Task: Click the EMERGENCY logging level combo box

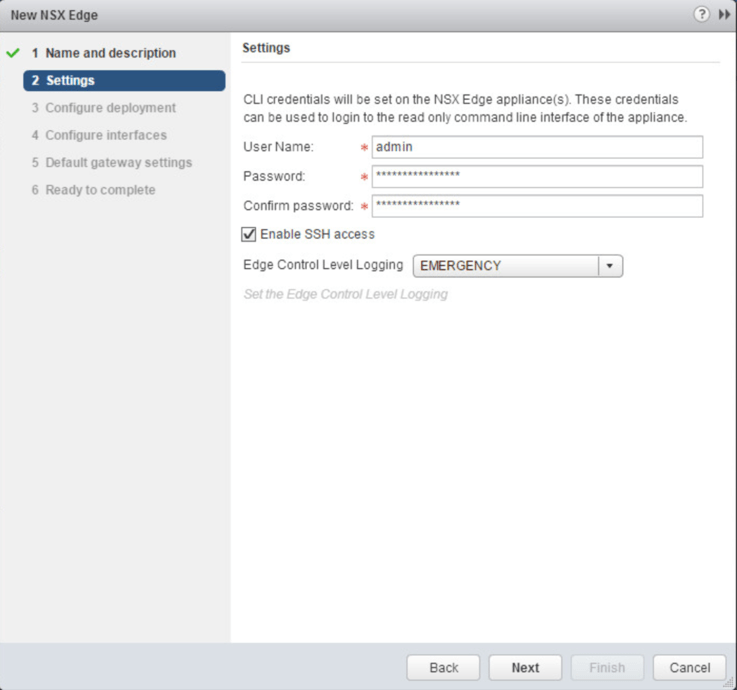Action: click(505, 266)
